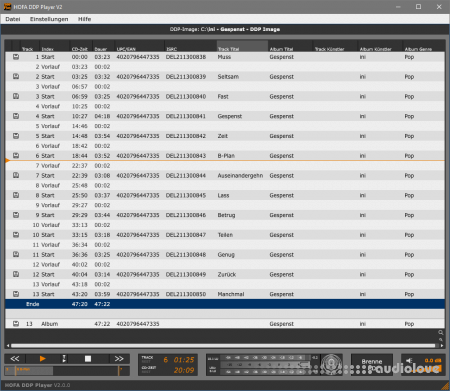450x391 pixels.
Task: Click track title Auseinandergehn
Action: tap(240, 175)
